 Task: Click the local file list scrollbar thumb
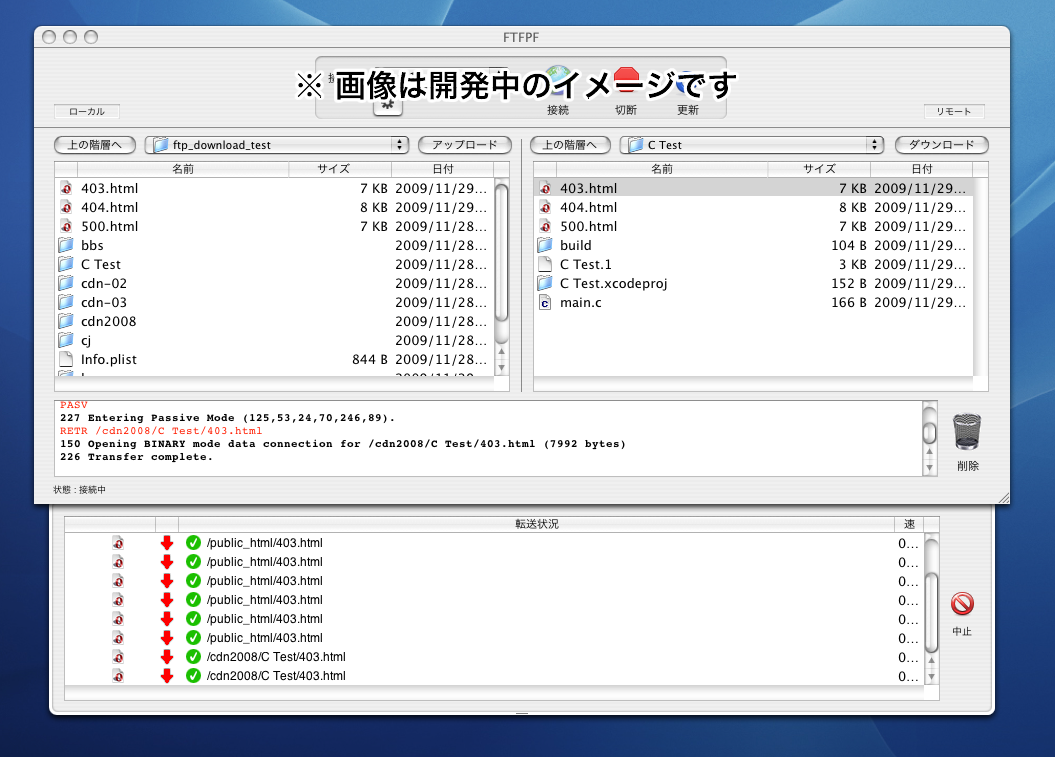click(501, 254)
